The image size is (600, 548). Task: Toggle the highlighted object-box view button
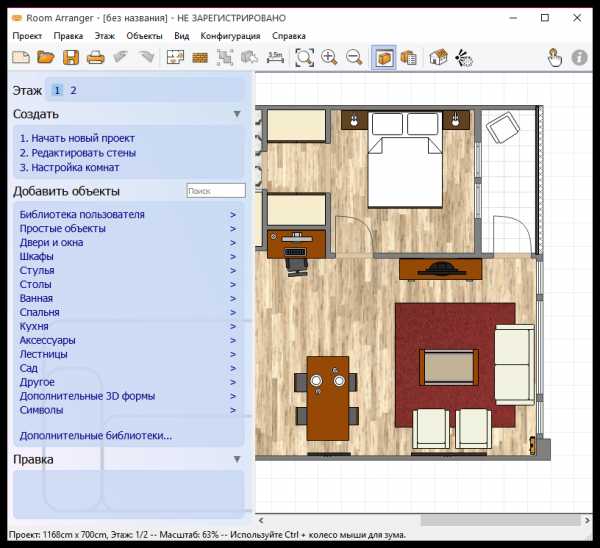(x=384, y=58)
